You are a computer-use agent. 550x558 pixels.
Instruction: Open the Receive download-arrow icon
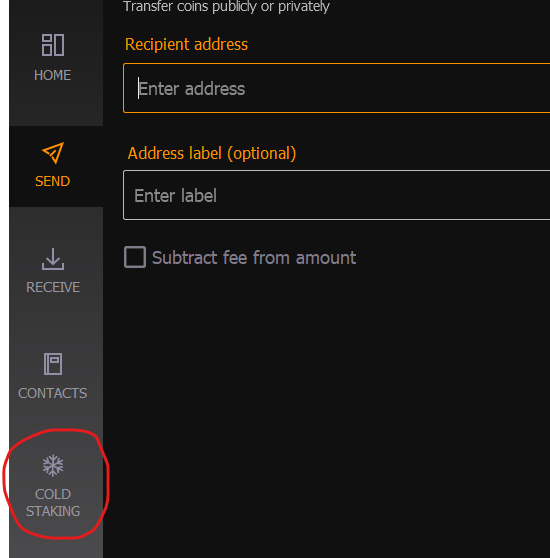pyautogui.click(x=53, y=259)
